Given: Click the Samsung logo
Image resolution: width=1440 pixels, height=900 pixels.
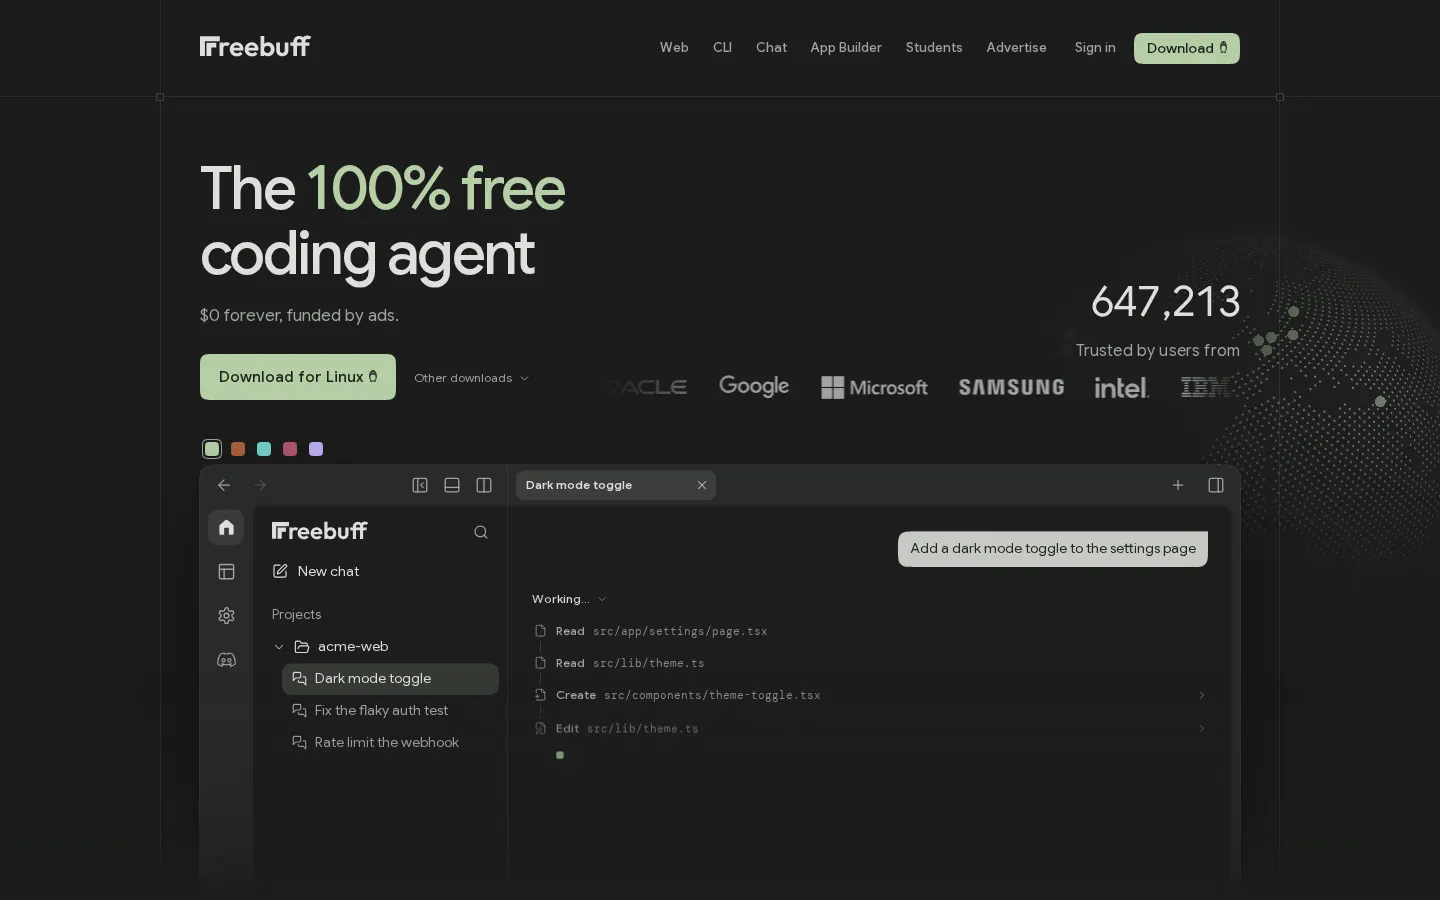Looking at the screenshot, I should click(x=1011, y=387).
